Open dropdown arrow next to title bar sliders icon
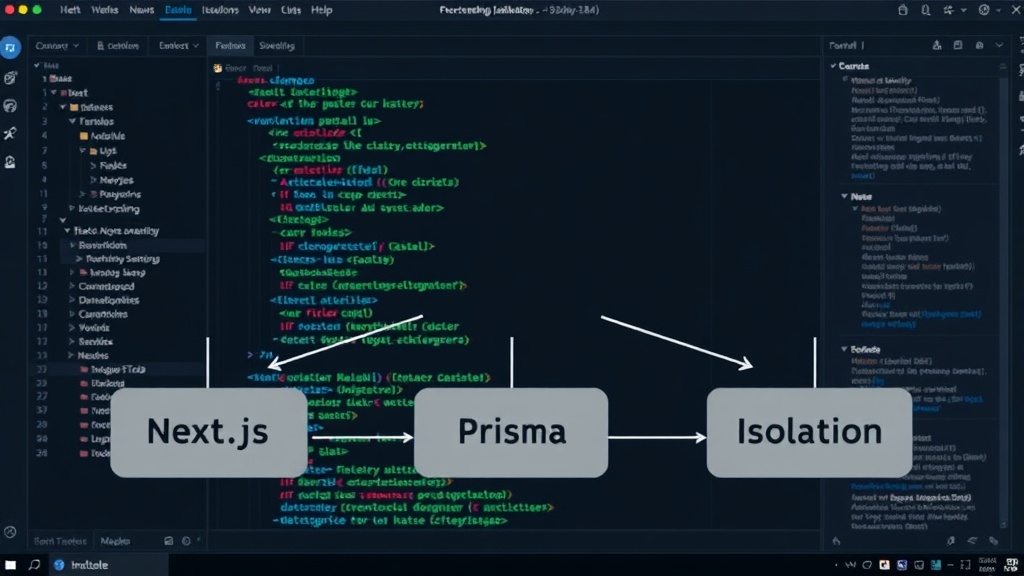1024x576 pixels. [x=963, y=10]
